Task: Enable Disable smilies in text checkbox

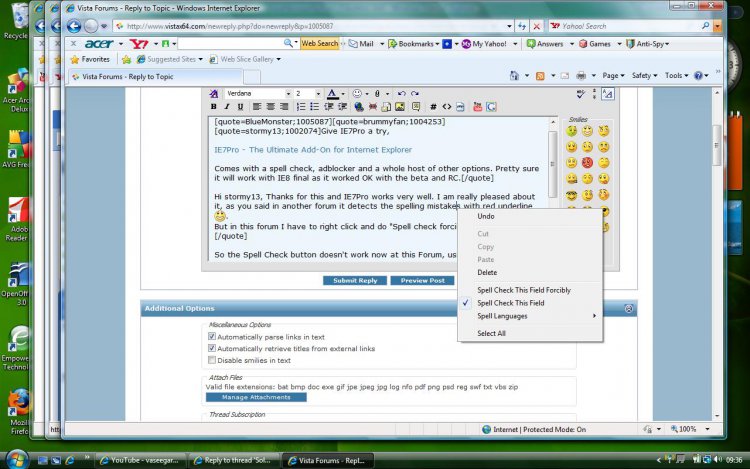Action: click(x=212, y=360)
